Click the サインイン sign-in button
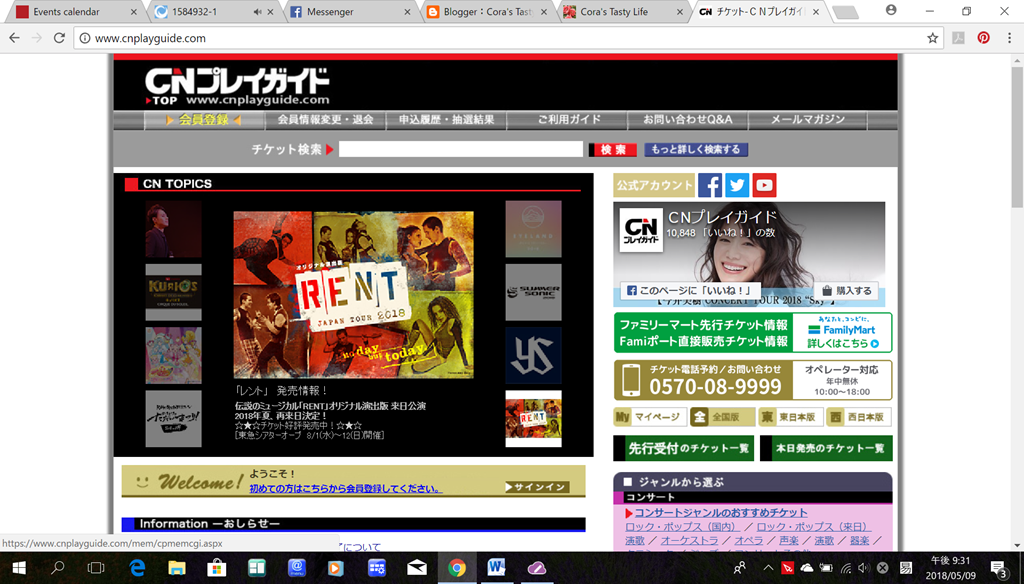Image resolution: width=1024 pixels, height=584 pixels. (537, 487)
